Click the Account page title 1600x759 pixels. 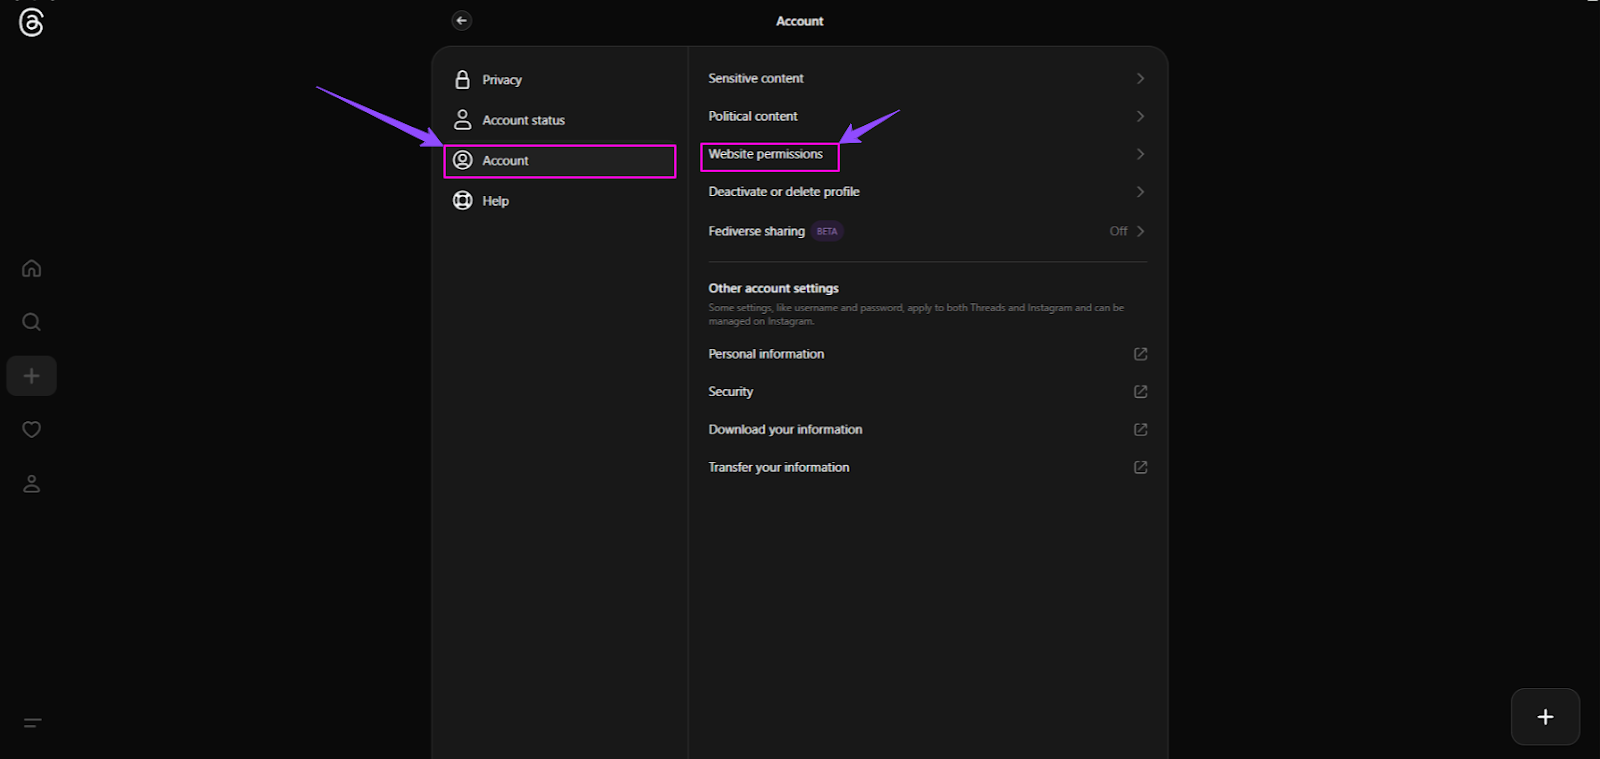(x=800, y=21)
